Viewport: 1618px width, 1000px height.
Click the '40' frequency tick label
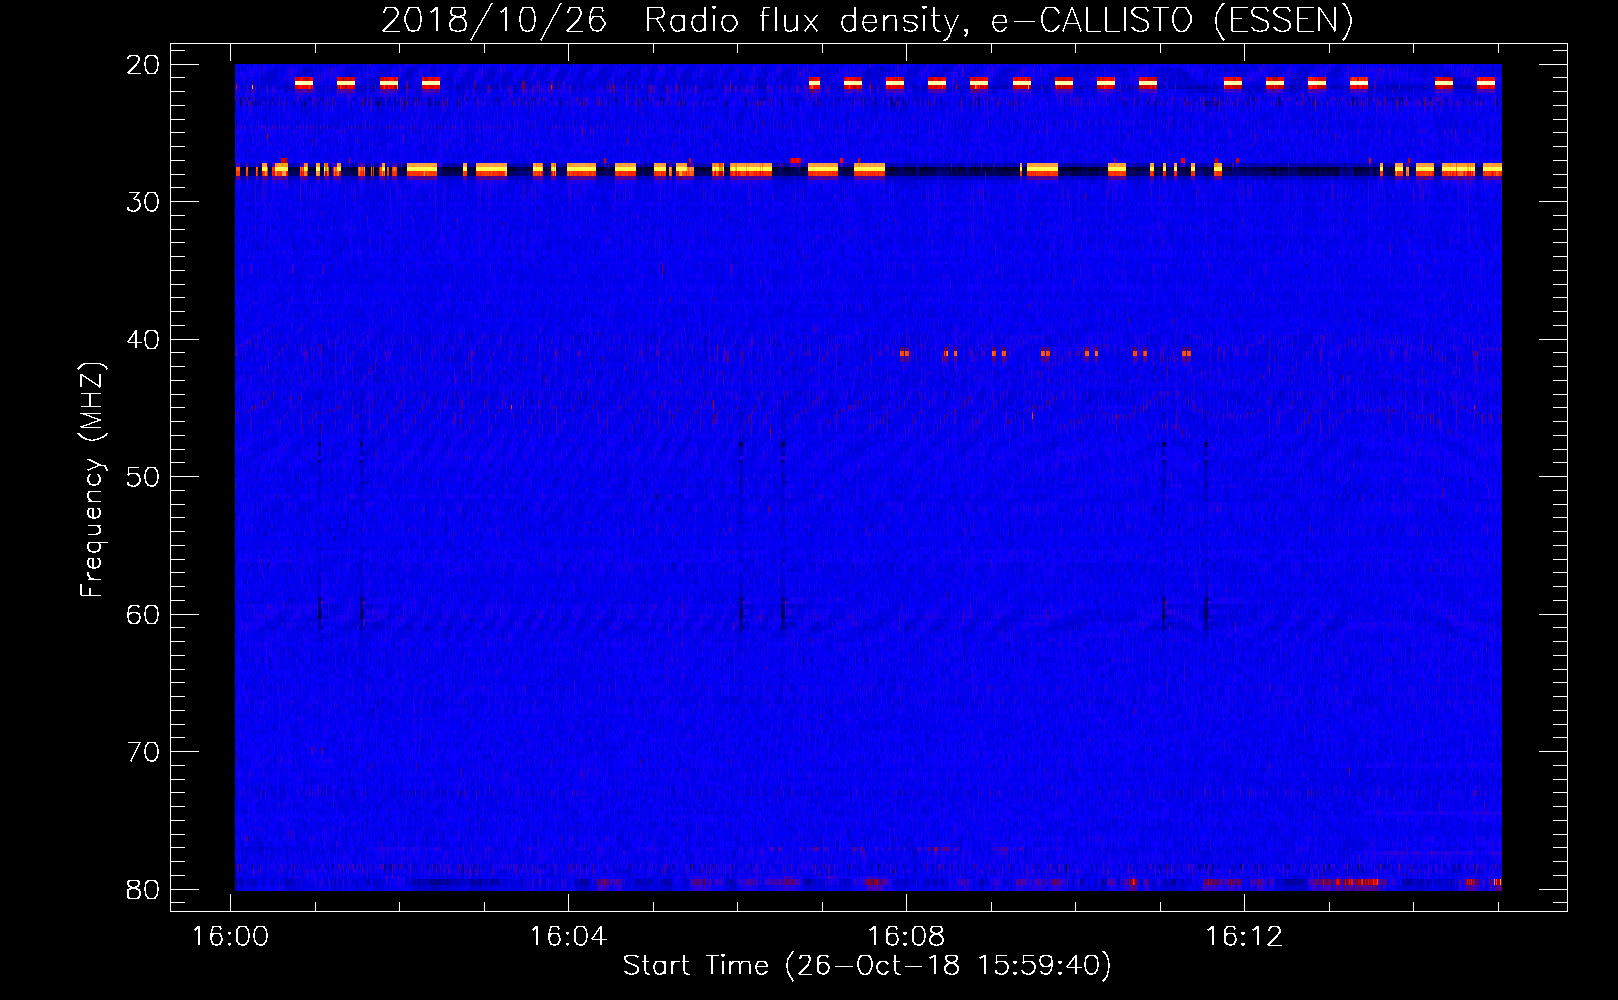point(144,340)
